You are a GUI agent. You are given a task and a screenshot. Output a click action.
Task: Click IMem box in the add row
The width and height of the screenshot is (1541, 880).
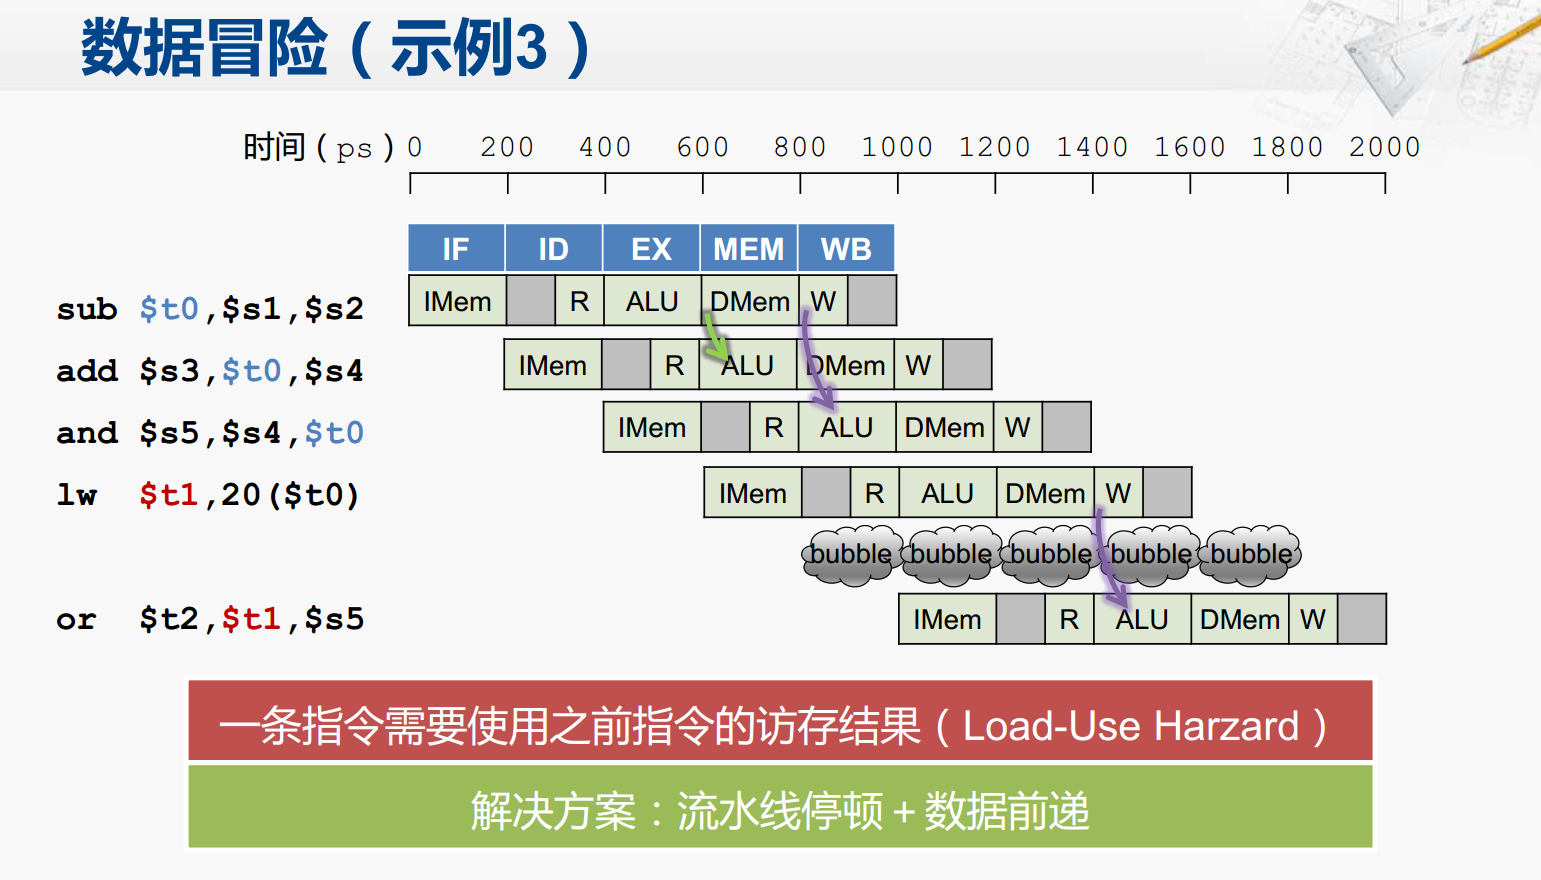click(553, 365)
